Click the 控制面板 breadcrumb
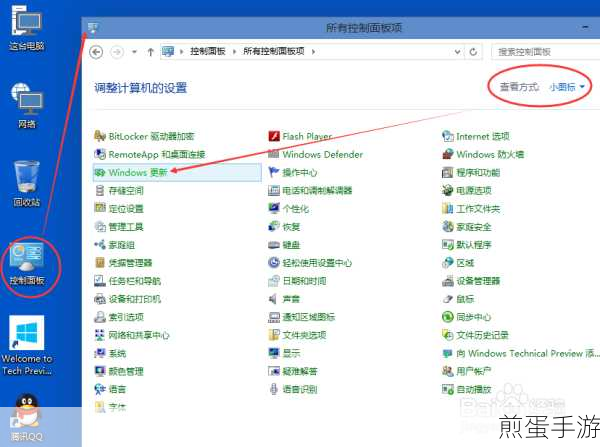The image size is (600, 447). coord(208,51)
